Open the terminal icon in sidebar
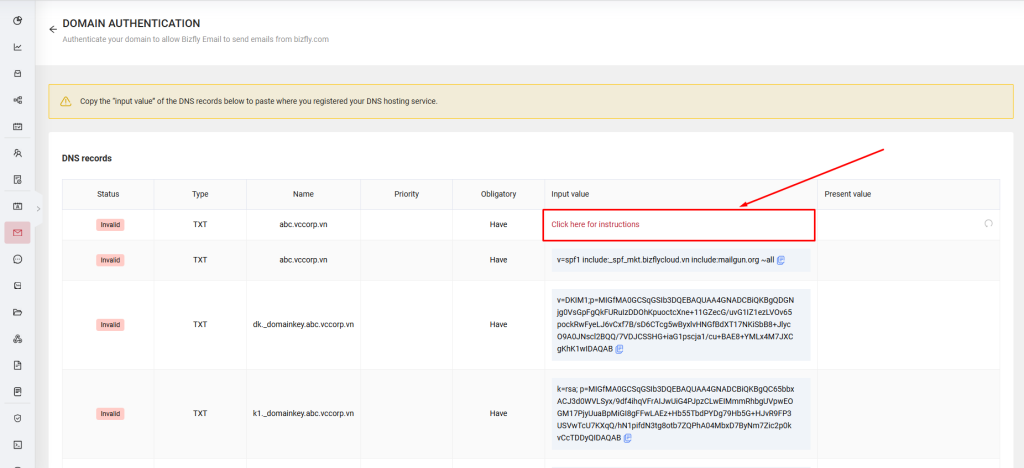Screen dimensions: 1024x468 (x=17, y=444)
